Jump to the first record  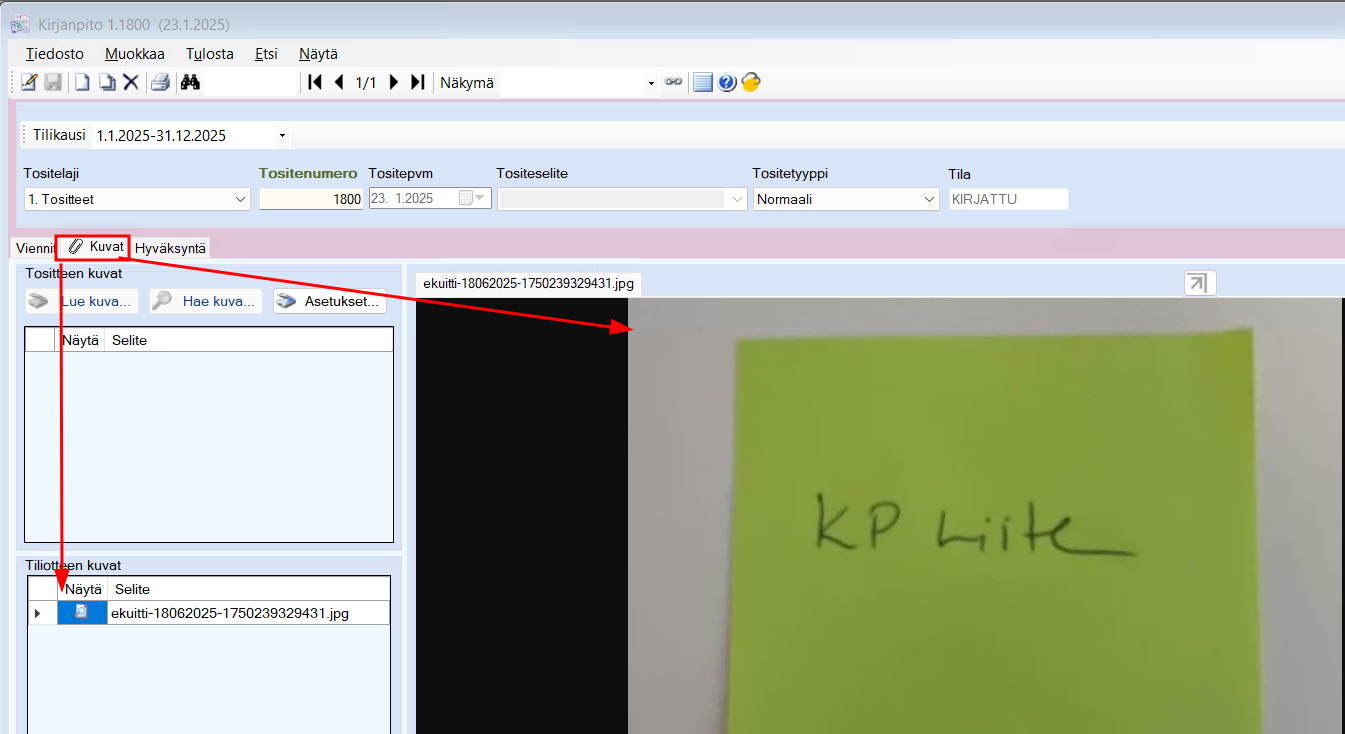(x=315, y=82)
